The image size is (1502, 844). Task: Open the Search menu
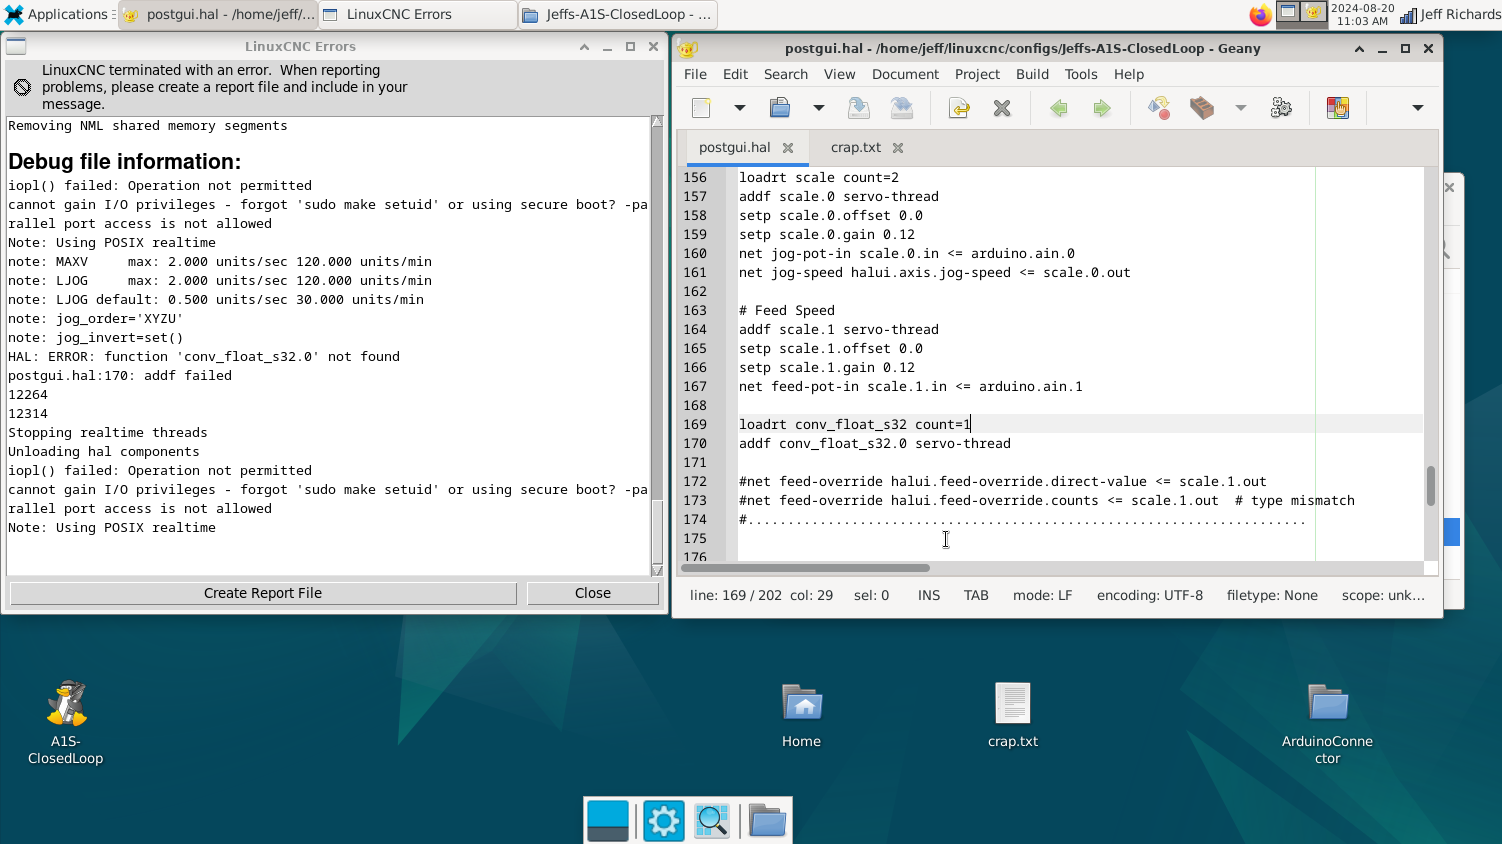786,75
